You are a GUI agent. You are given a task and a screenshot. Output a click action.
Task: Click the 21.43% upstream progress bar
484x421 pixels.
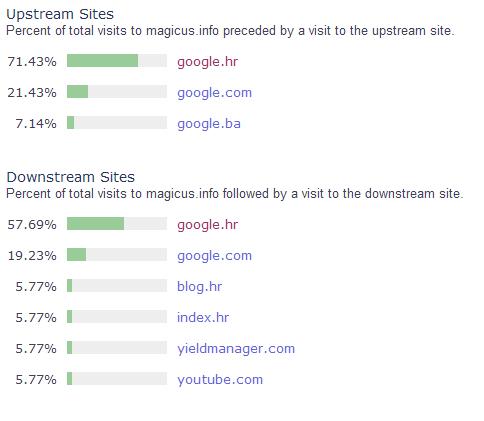tap(117, 92)
